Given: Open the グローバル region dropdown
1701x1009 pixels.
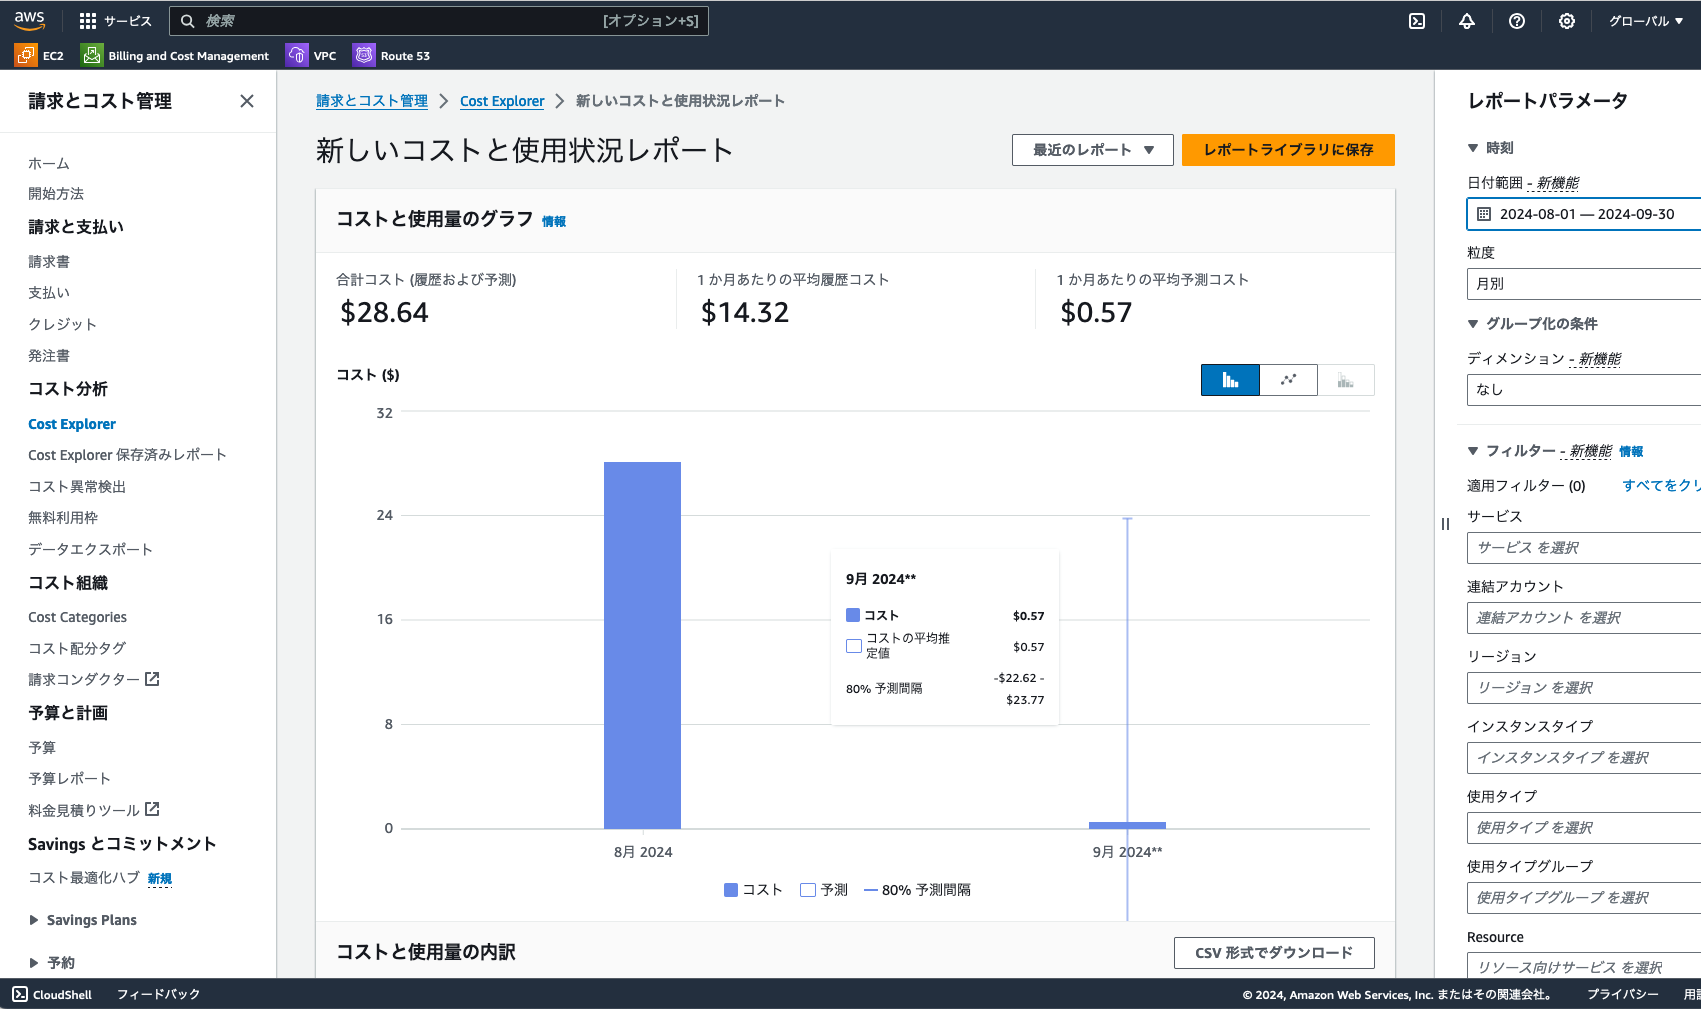Looking at the screenshot, I should click(x=1645, y=21).
